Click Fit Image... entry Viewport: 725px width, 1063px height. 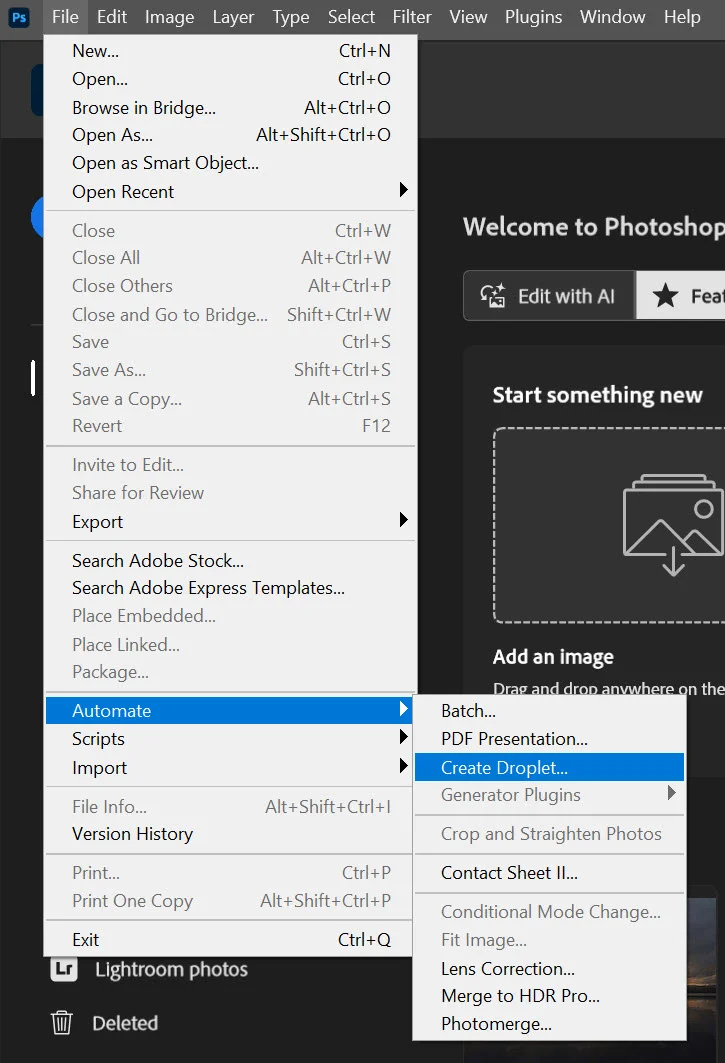[549, 940]
